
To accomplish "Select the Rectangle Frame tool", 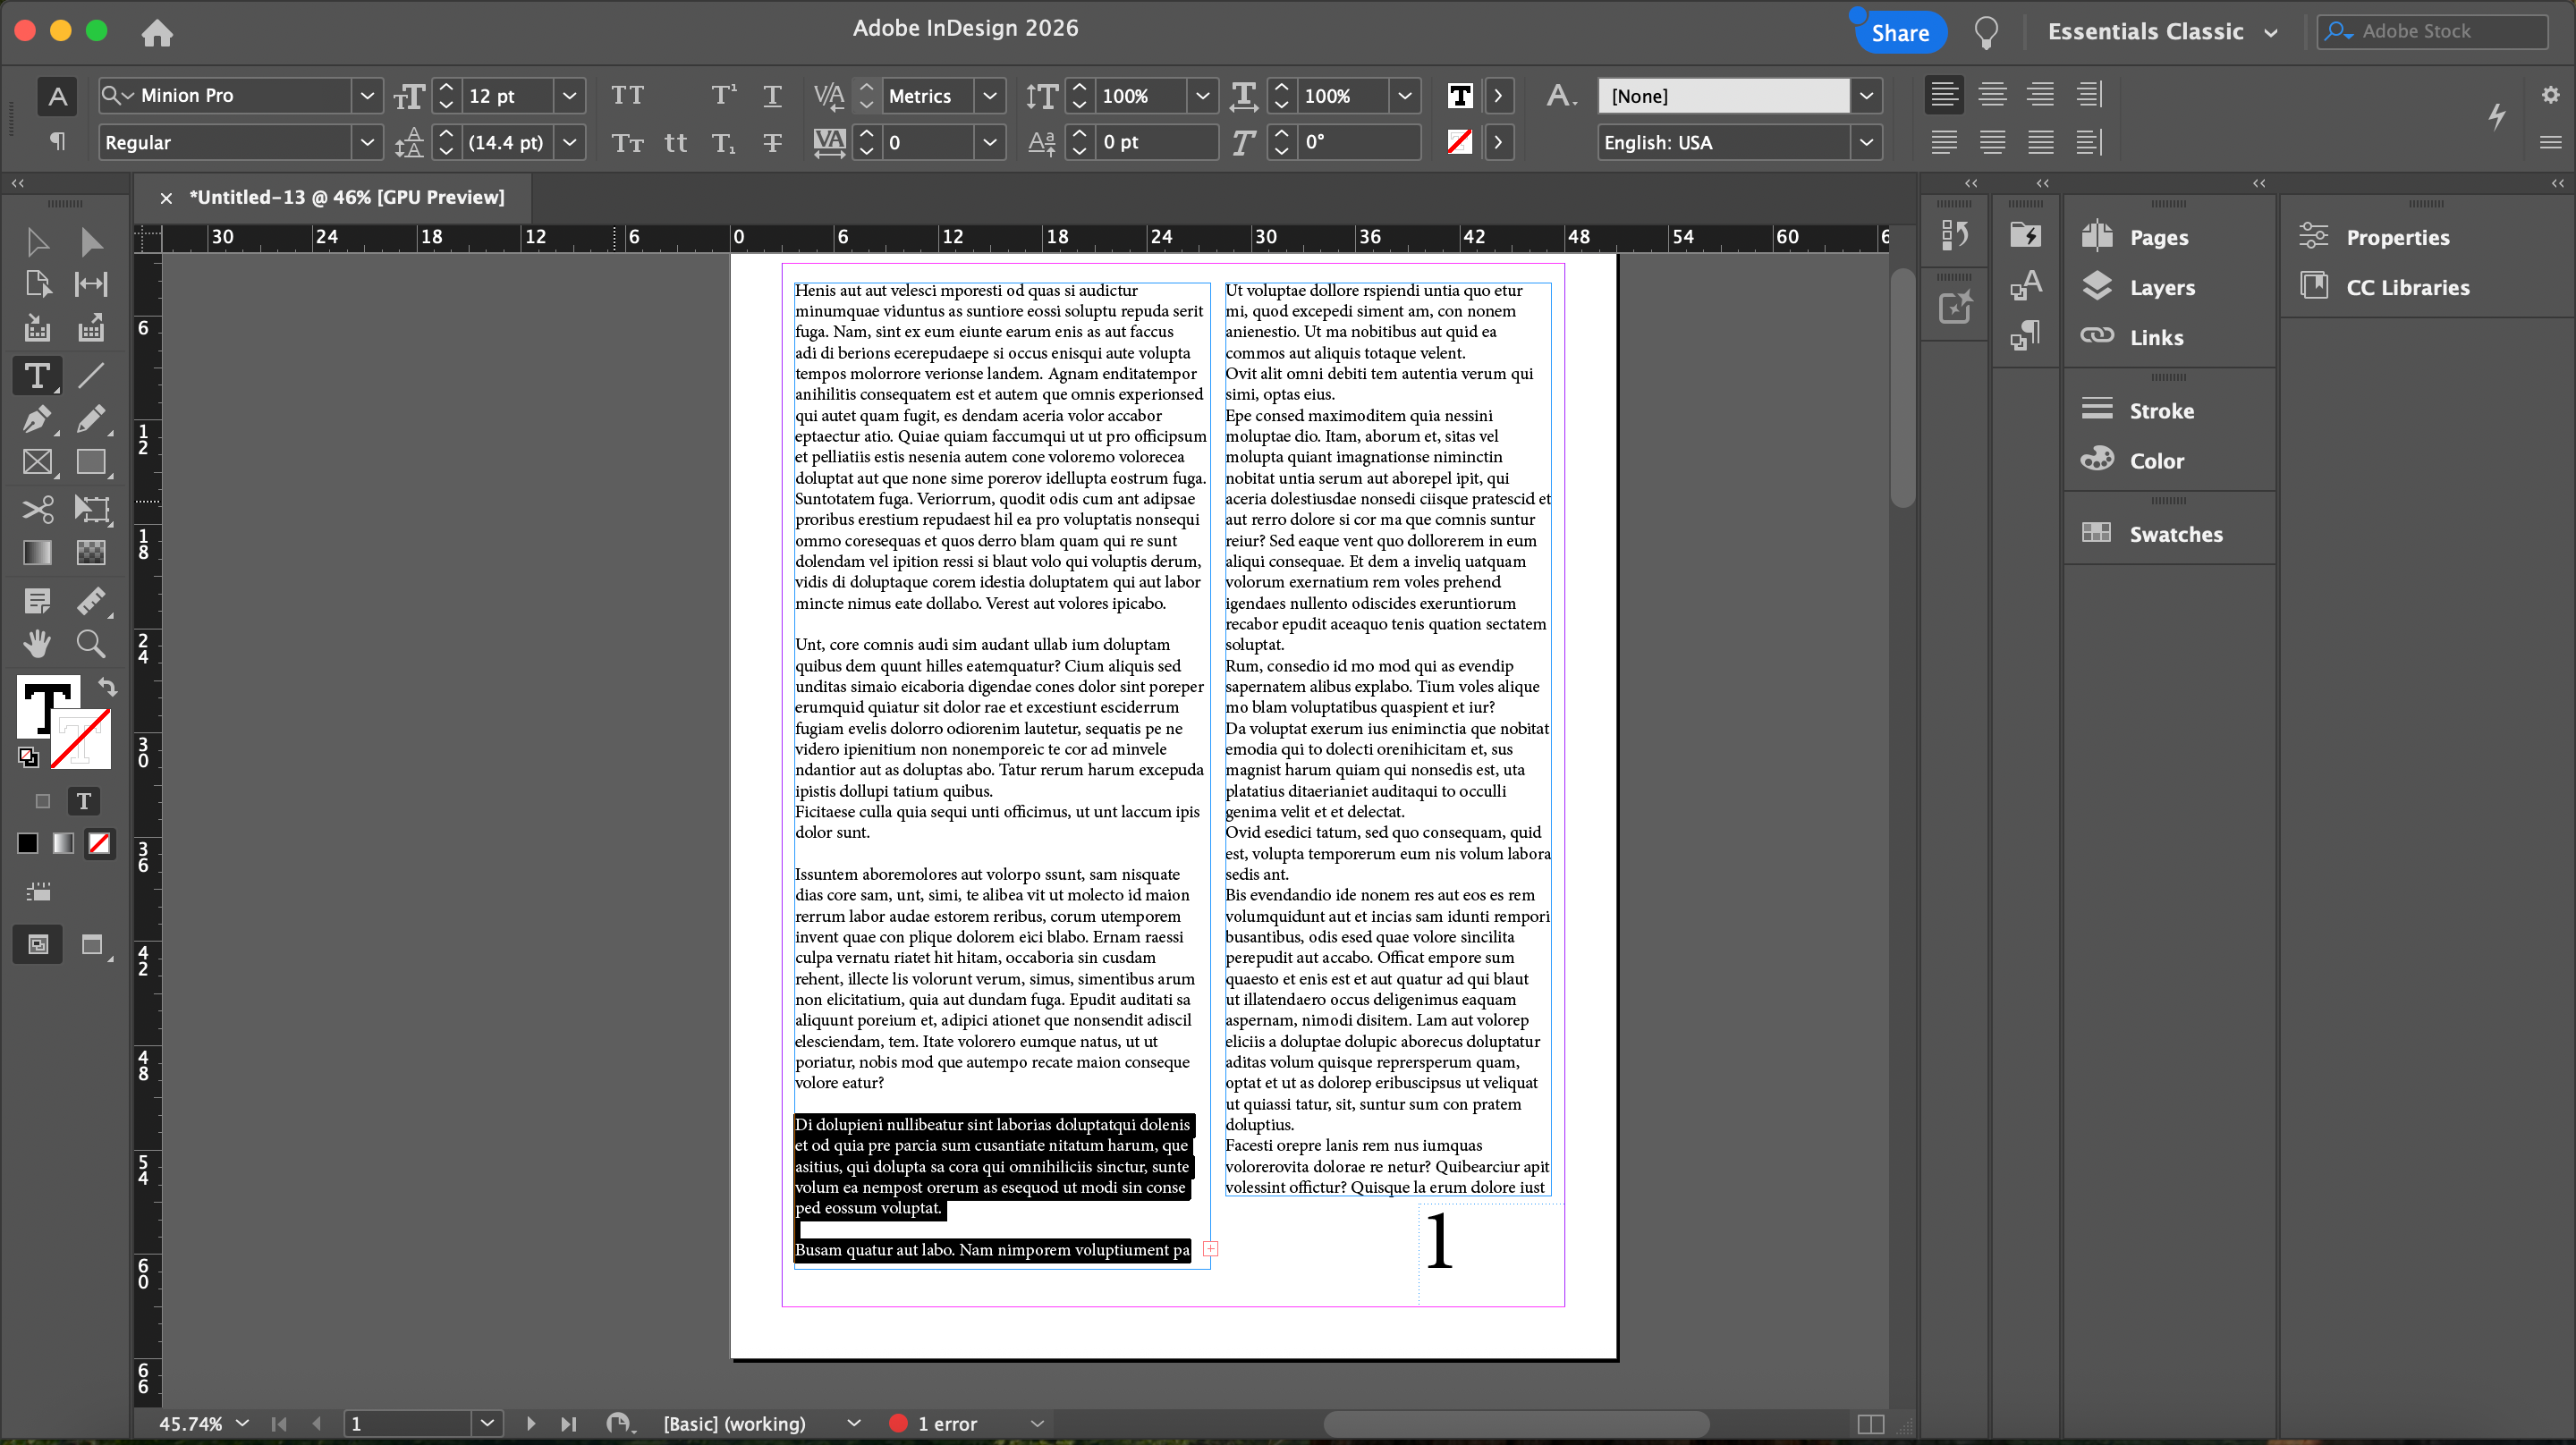I will click(x=37, y=462).
